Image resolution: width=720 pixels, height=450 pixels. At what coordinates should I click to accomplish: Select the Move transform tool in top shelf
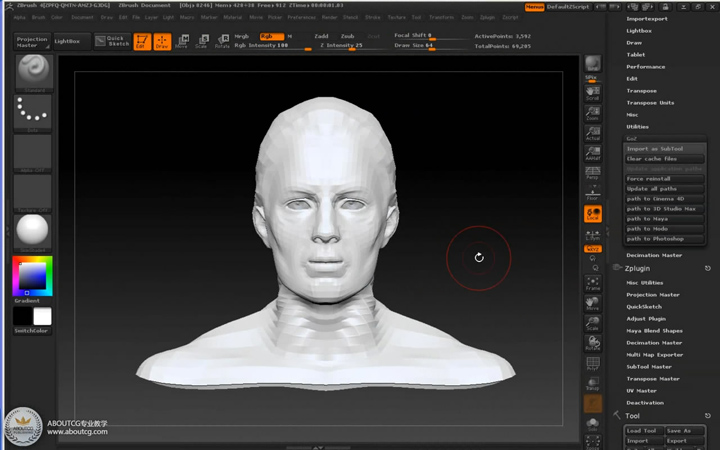pyautogui.click(x=182, y=41)
